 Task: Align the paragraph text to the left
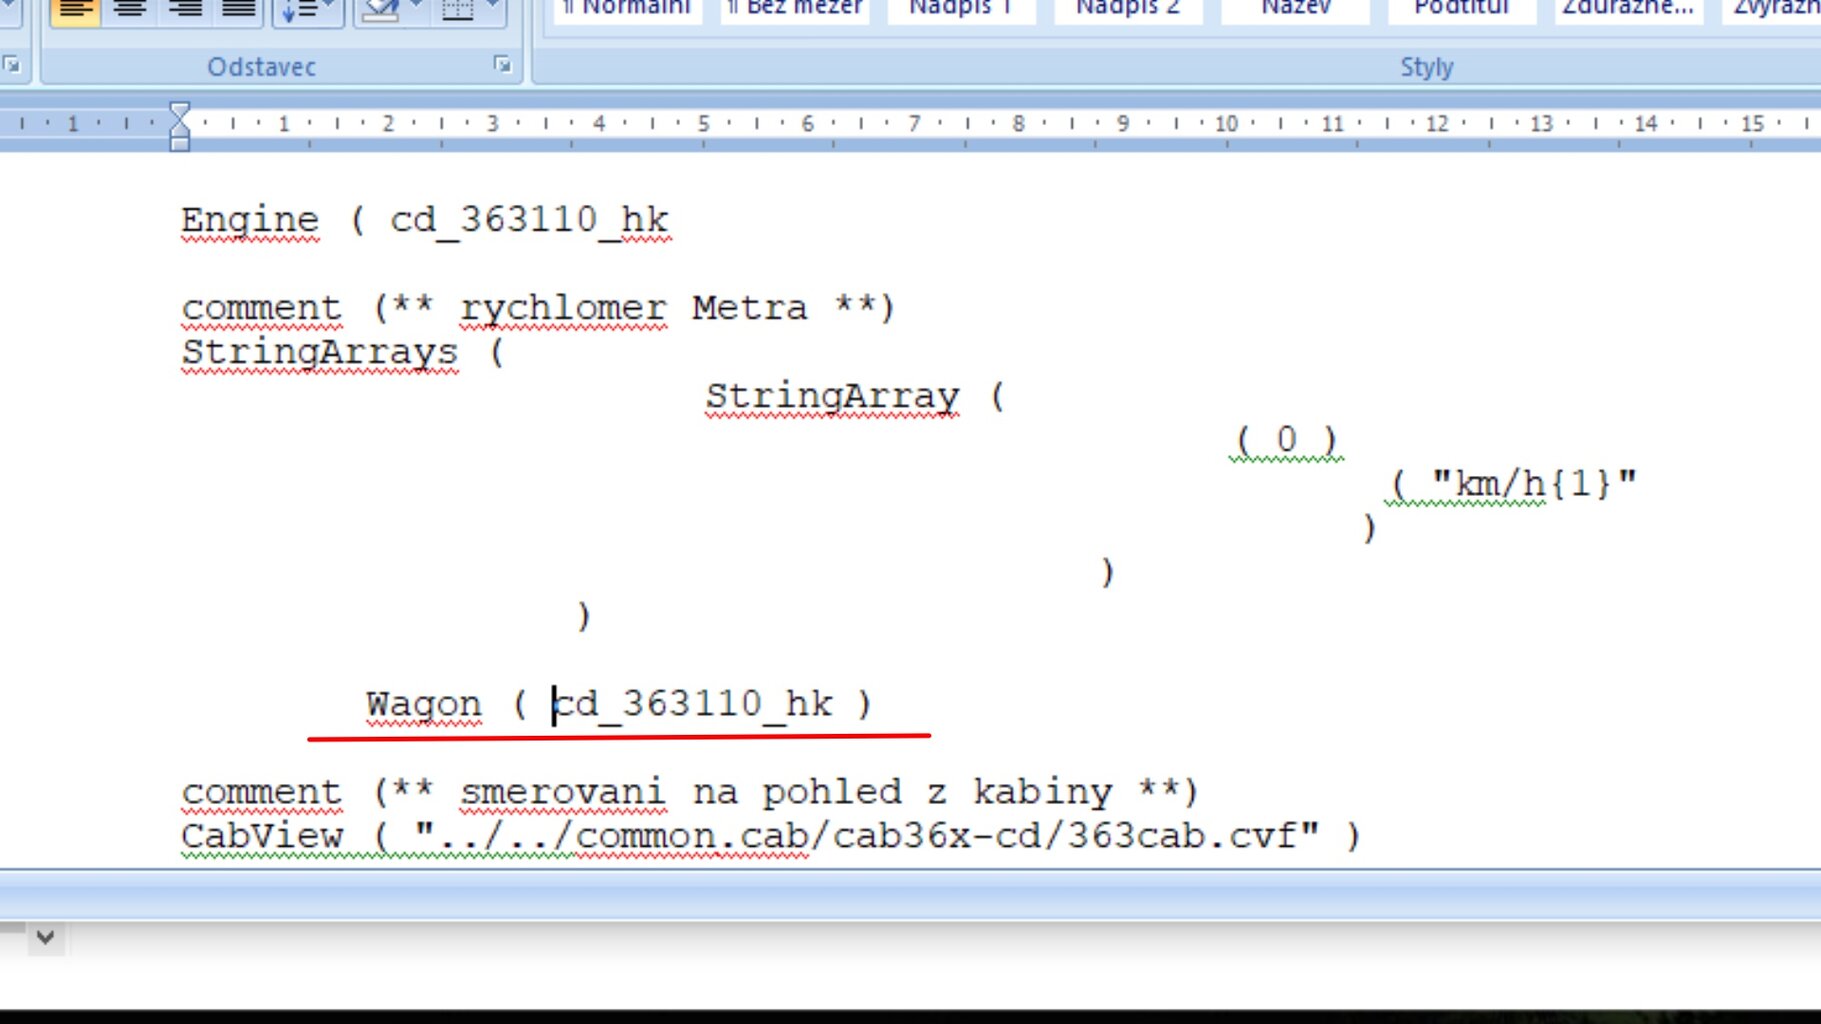(75, 9)
